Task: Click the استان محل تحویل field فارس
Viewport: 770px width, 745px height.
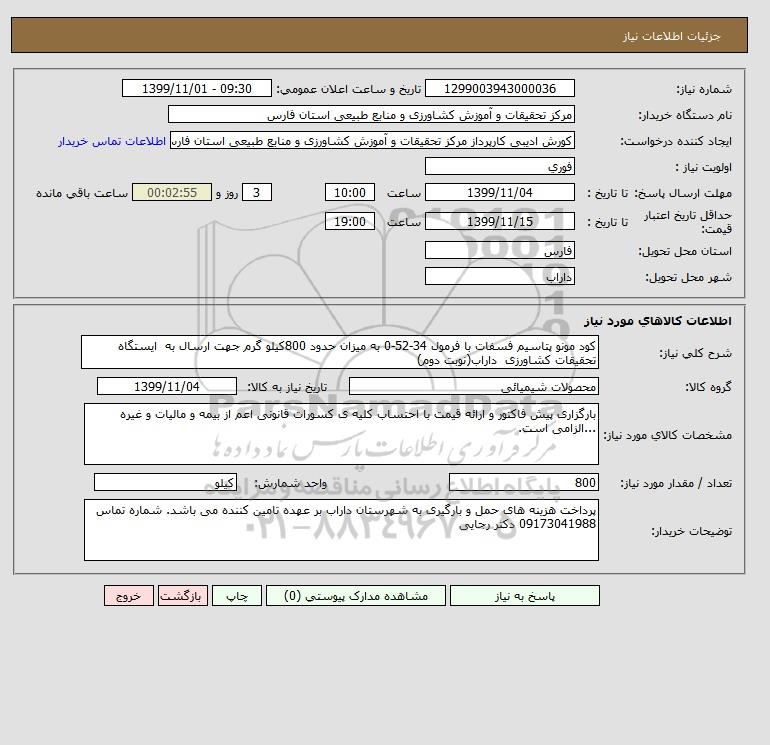Action: coord(499,250)
